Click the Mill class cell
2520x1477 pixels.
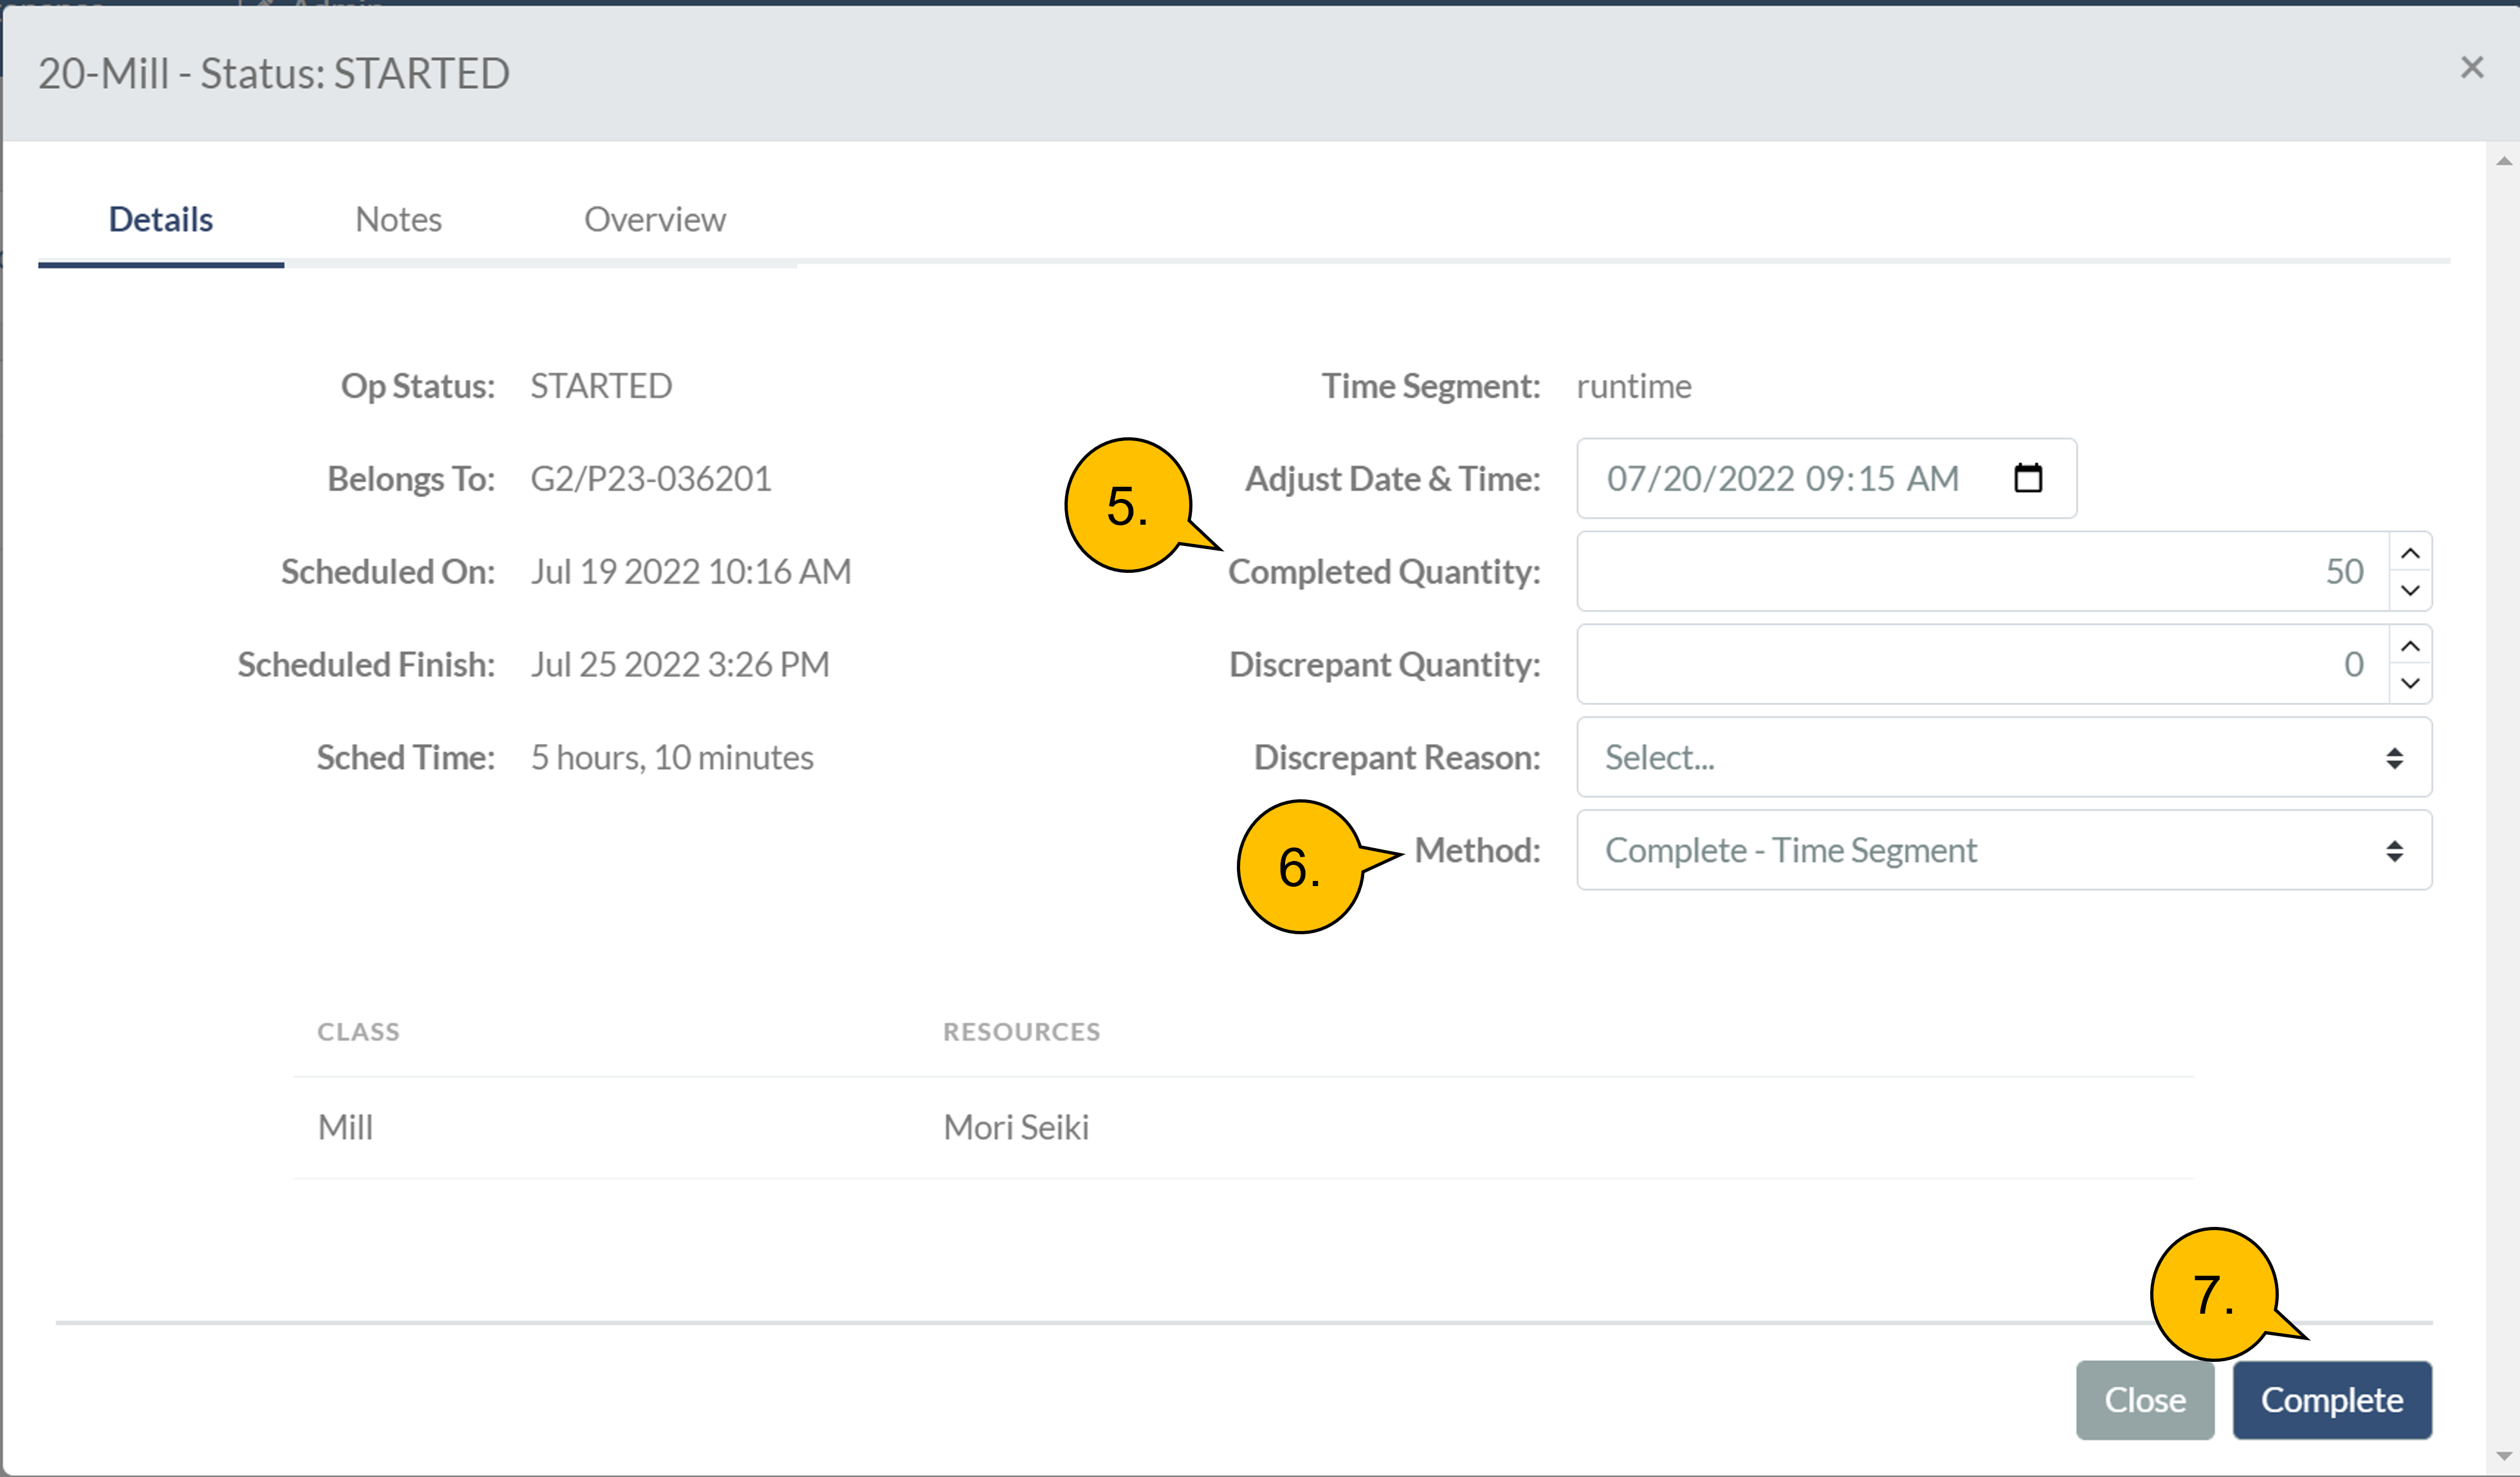point(345,1127)
